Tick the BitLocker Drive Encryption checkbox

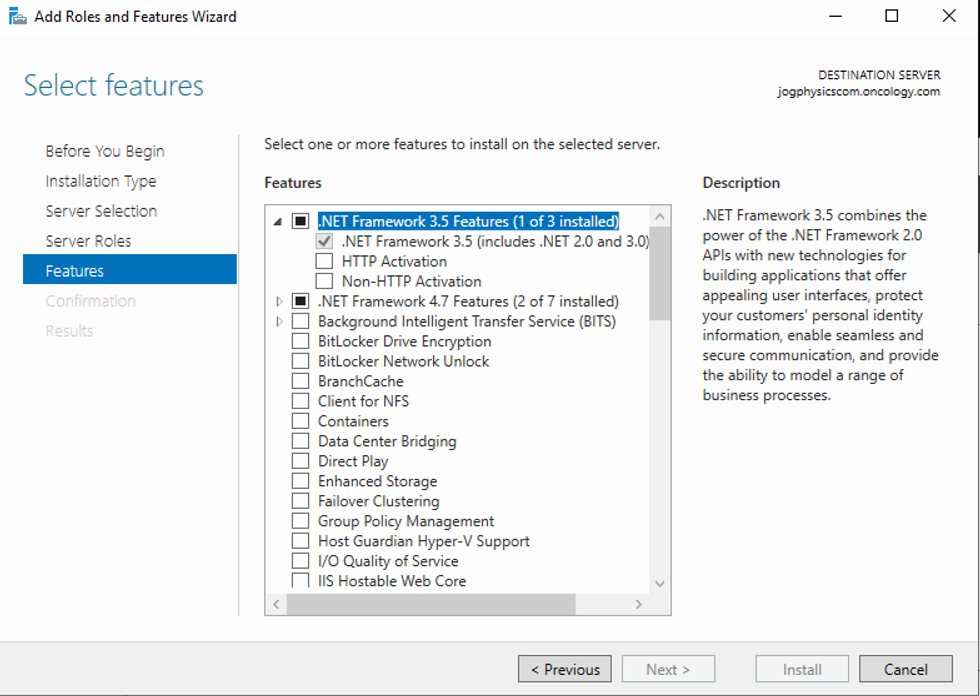click(300, 341)
